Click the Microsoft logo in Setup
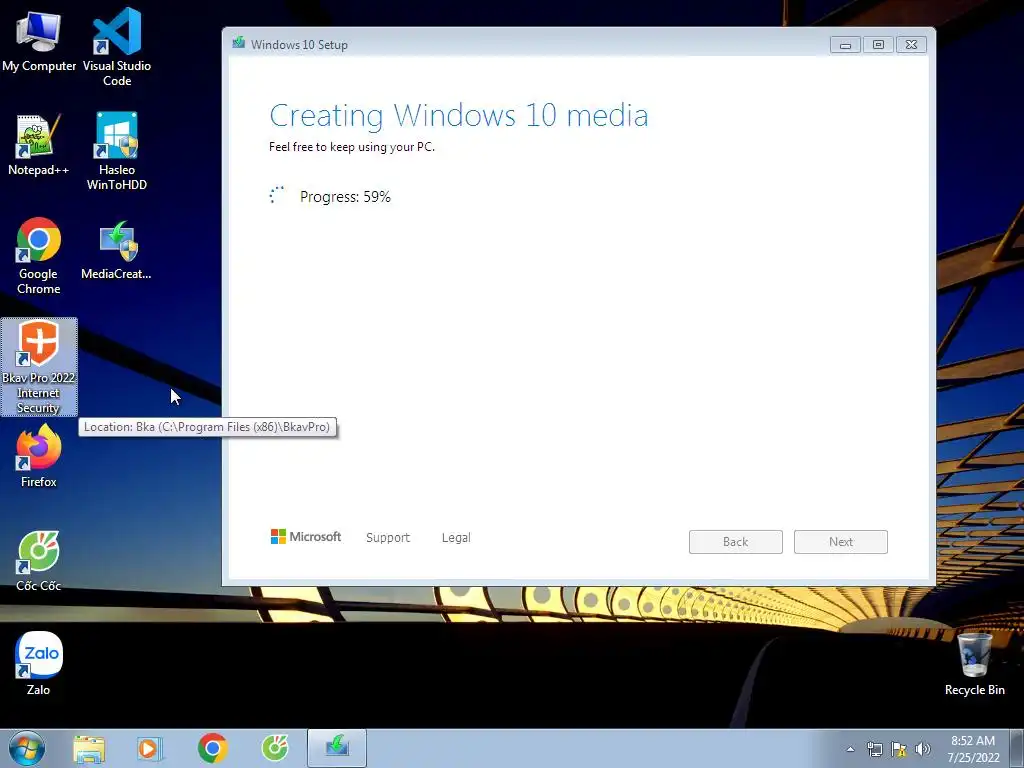1024x768 pixels. 306,537
